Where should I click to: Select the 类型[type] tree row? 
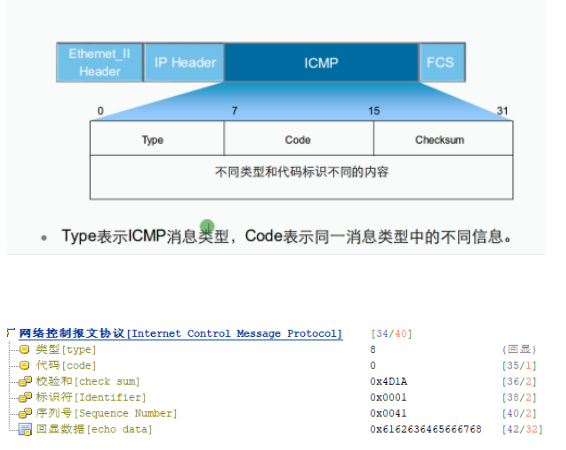click(x=66, y=350)
